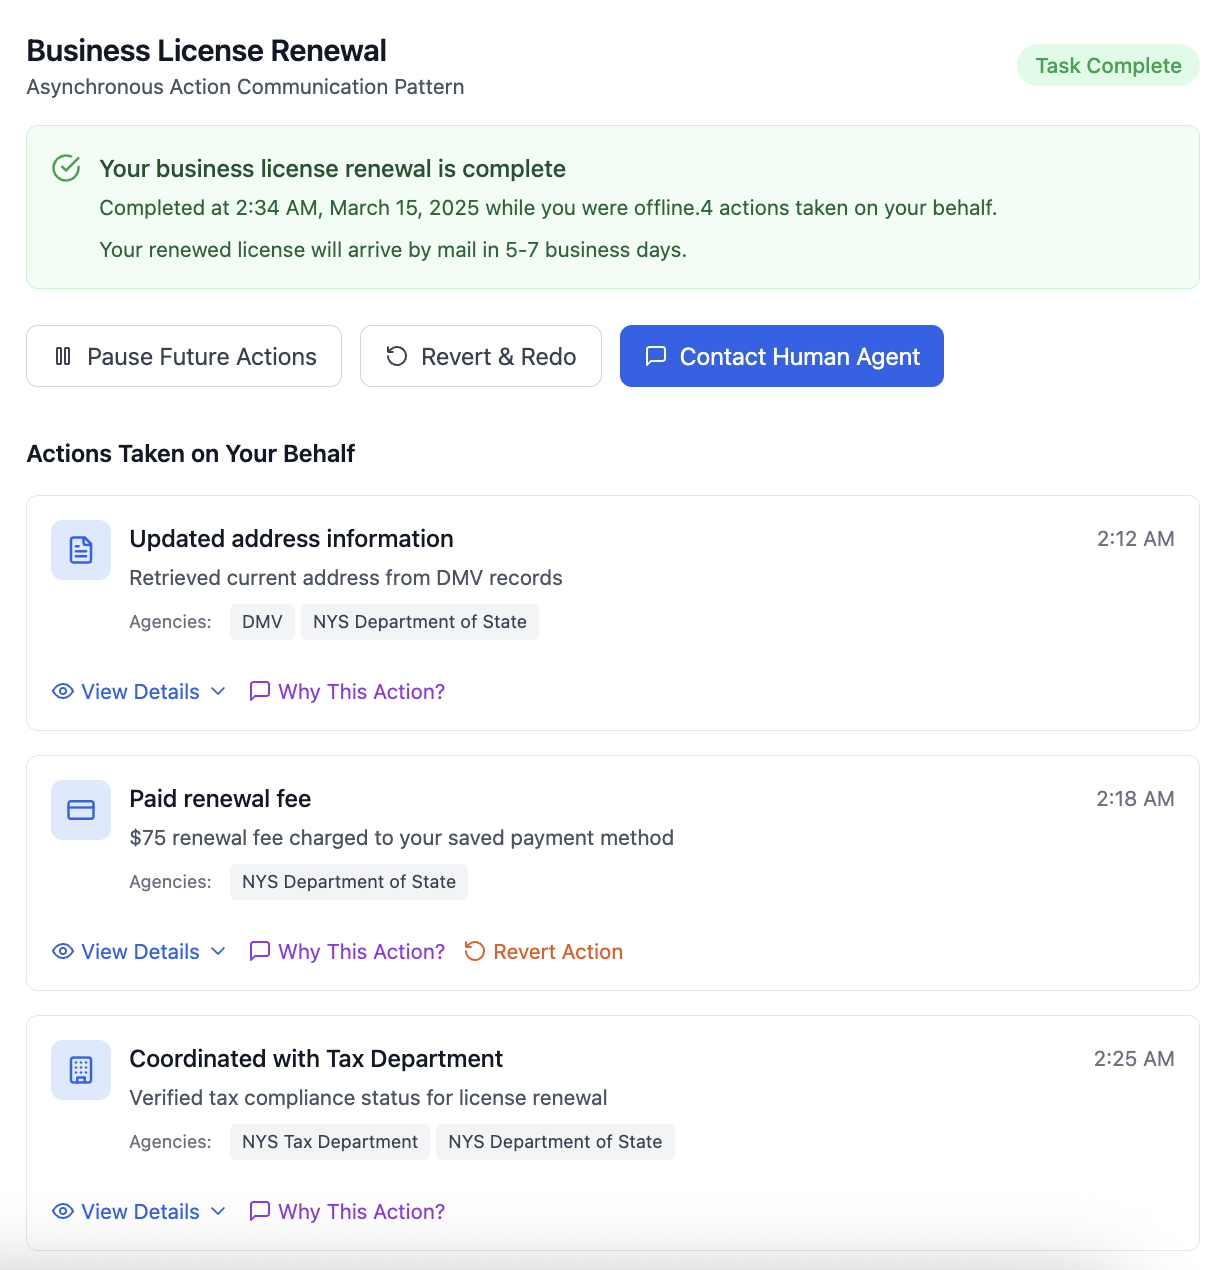Click the chat bubble icon in Contact Human Agent
Image resolution: width=1228 pixels, height=1270 pixels.
(x=657, y=356)
